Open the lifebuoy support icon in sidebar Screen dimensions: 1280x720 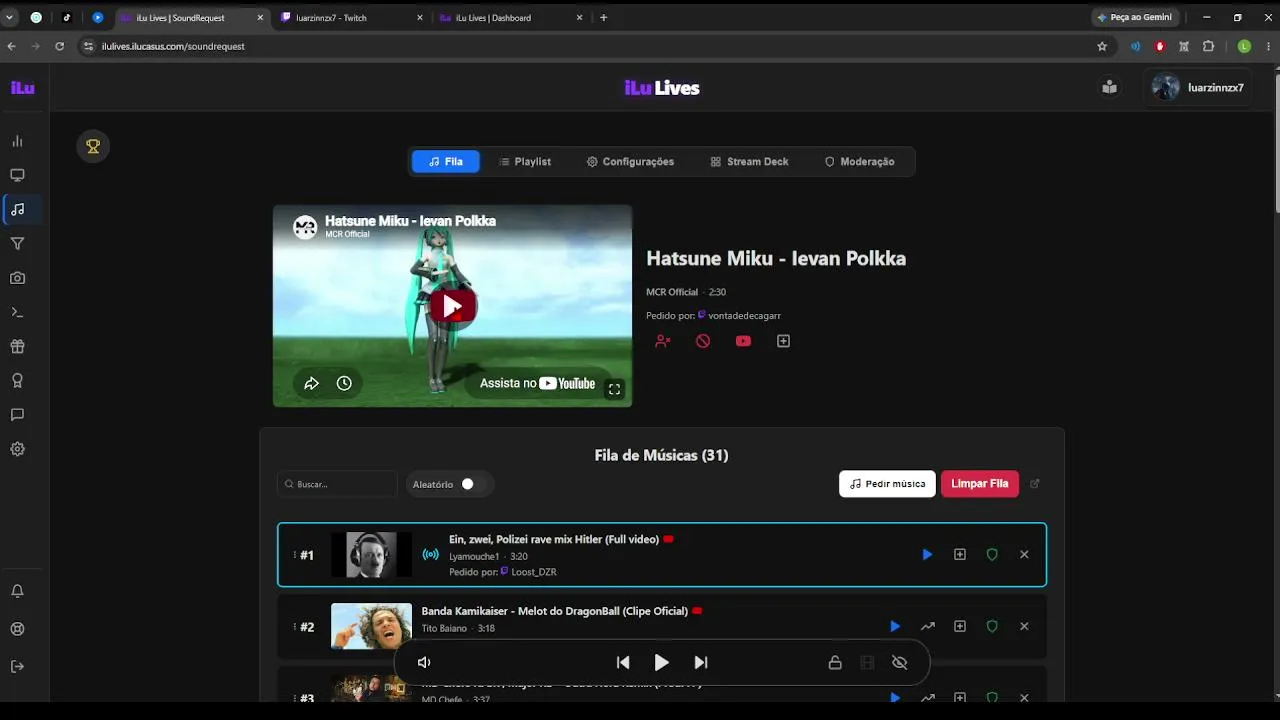click(17, 629)
